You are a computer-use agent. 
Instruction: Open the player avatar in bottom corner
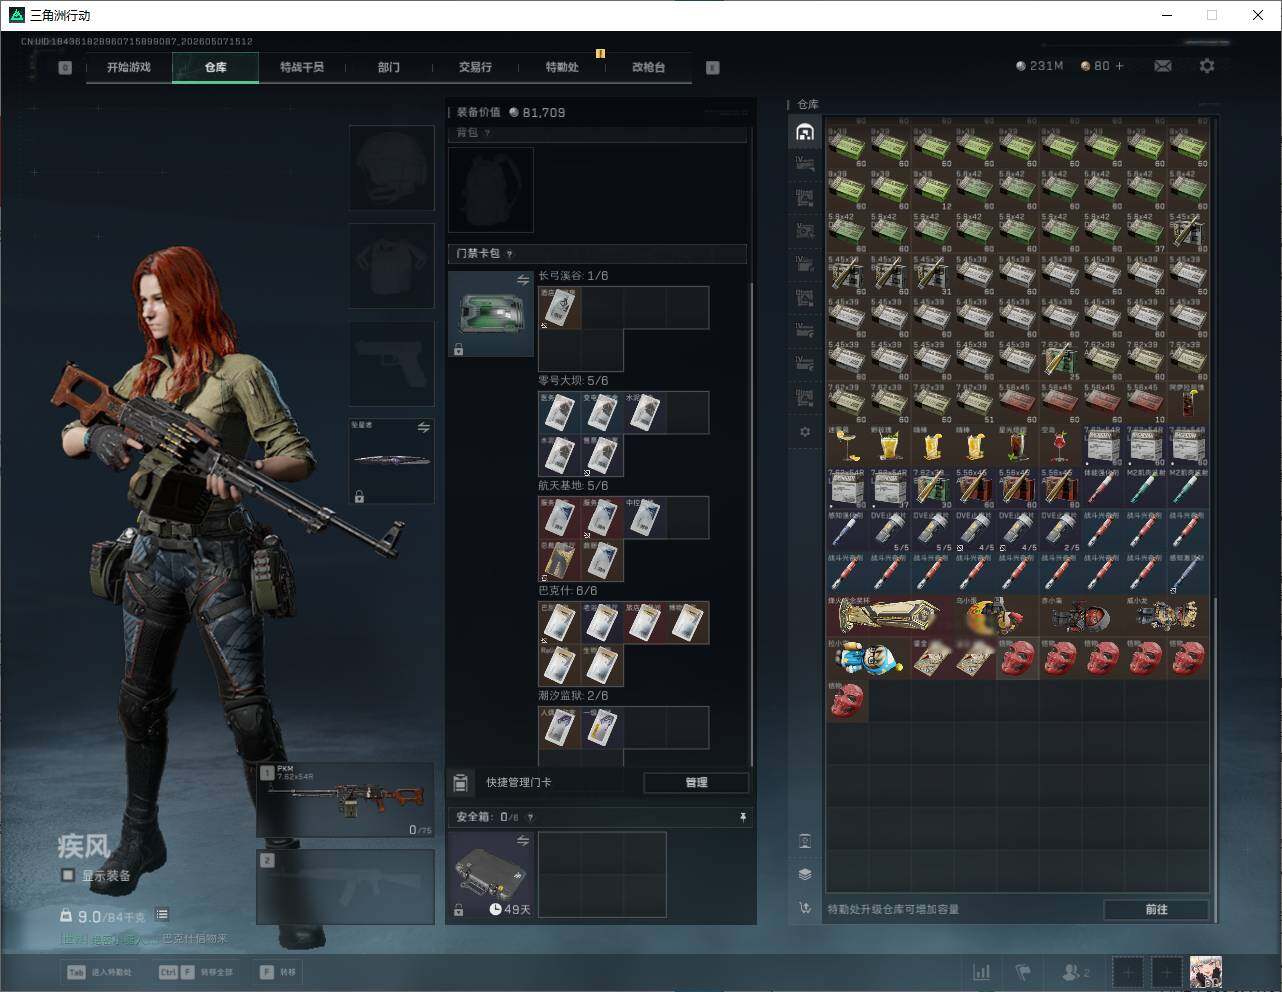pos(1205,971)
